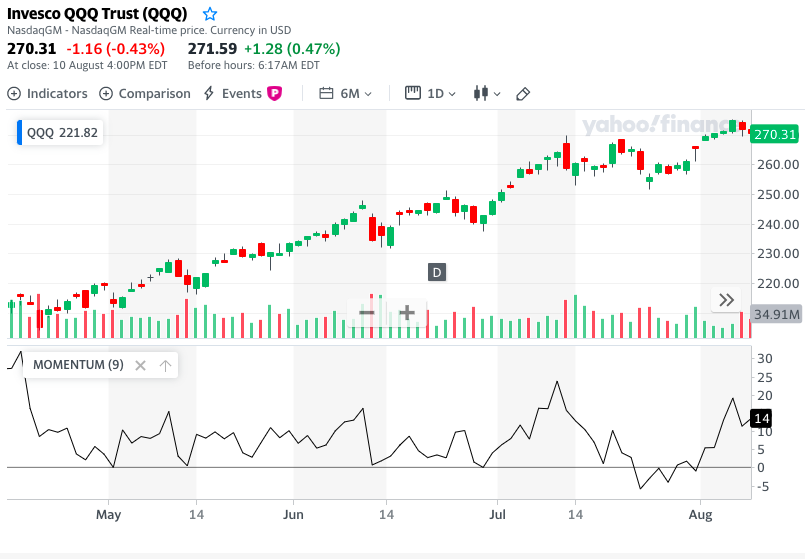Add QQQ to watchlist with the star icon
This screenshot has width=805, height=559.
pyautogui.click(x=209, y=14)
